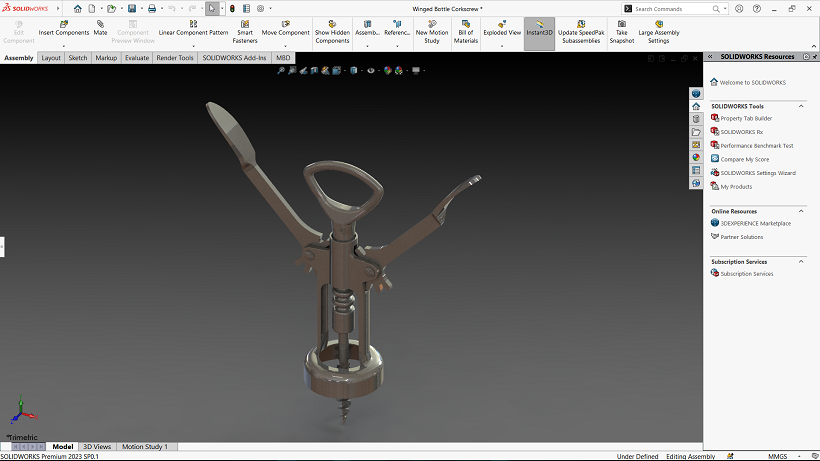
Task: Expand Insert Components dropdown arrow
Action: 64,46
